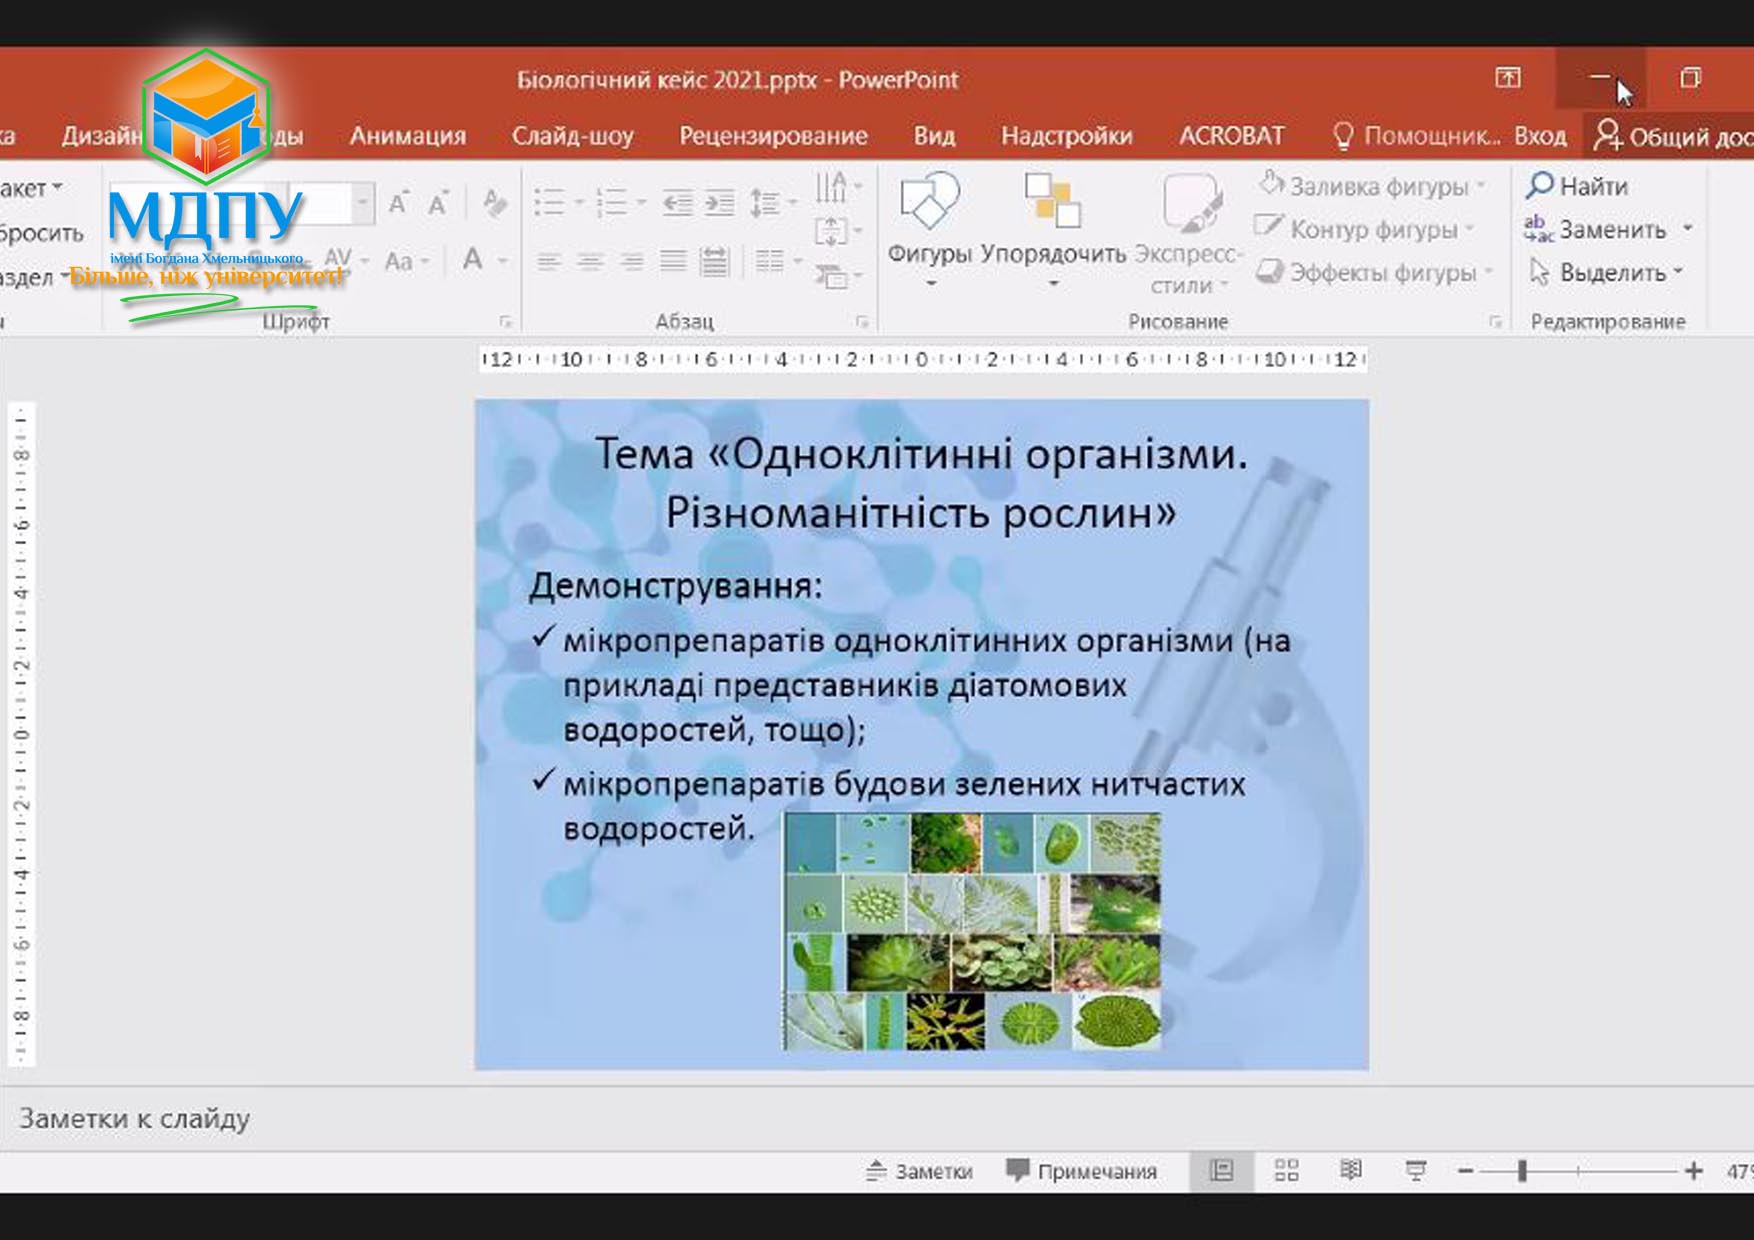The width and height of the screenshot is (1754, 1240).
Task: Switch to slide sorter view
Action: pyautogui.click(x=1286, y=1170)
